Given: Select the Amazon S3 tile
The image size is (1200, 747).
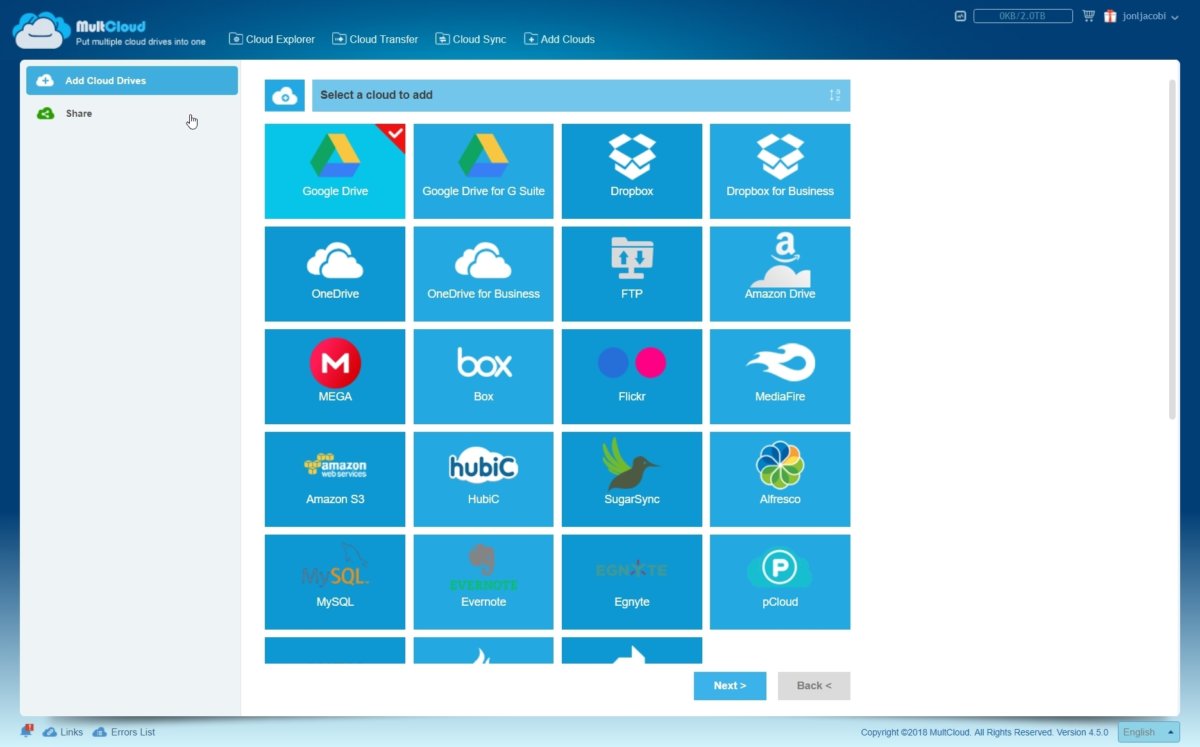Looking at the screenshot, I should (335, 479).
